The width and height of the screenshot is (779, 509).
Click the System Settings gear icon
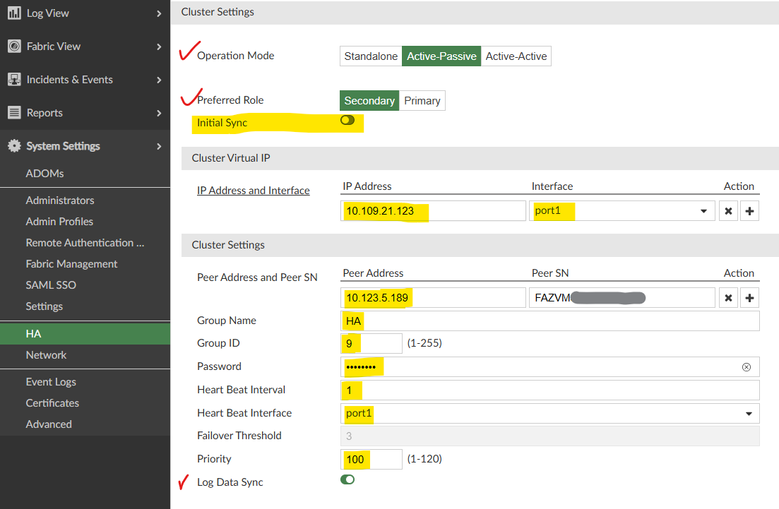pyautogui.click(x=14, y=146)
